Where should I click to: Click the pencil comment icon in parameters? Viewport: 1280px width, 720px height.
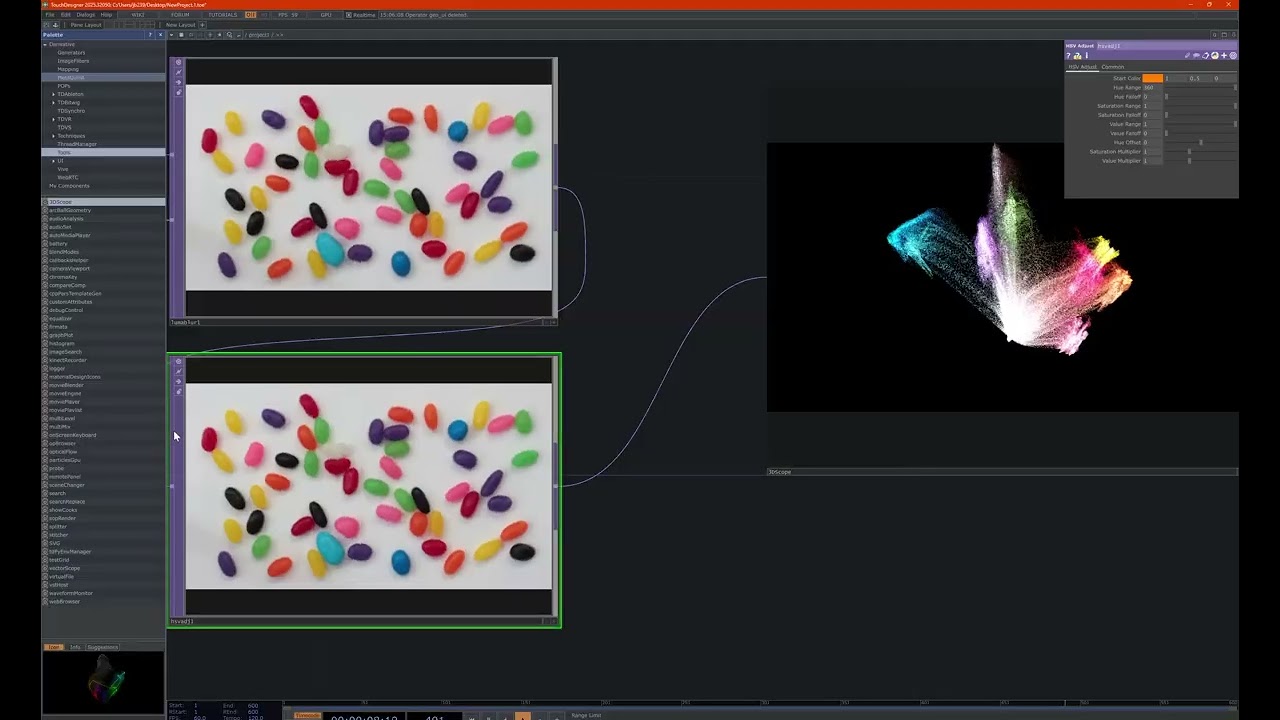click(x=1187, y=56)
